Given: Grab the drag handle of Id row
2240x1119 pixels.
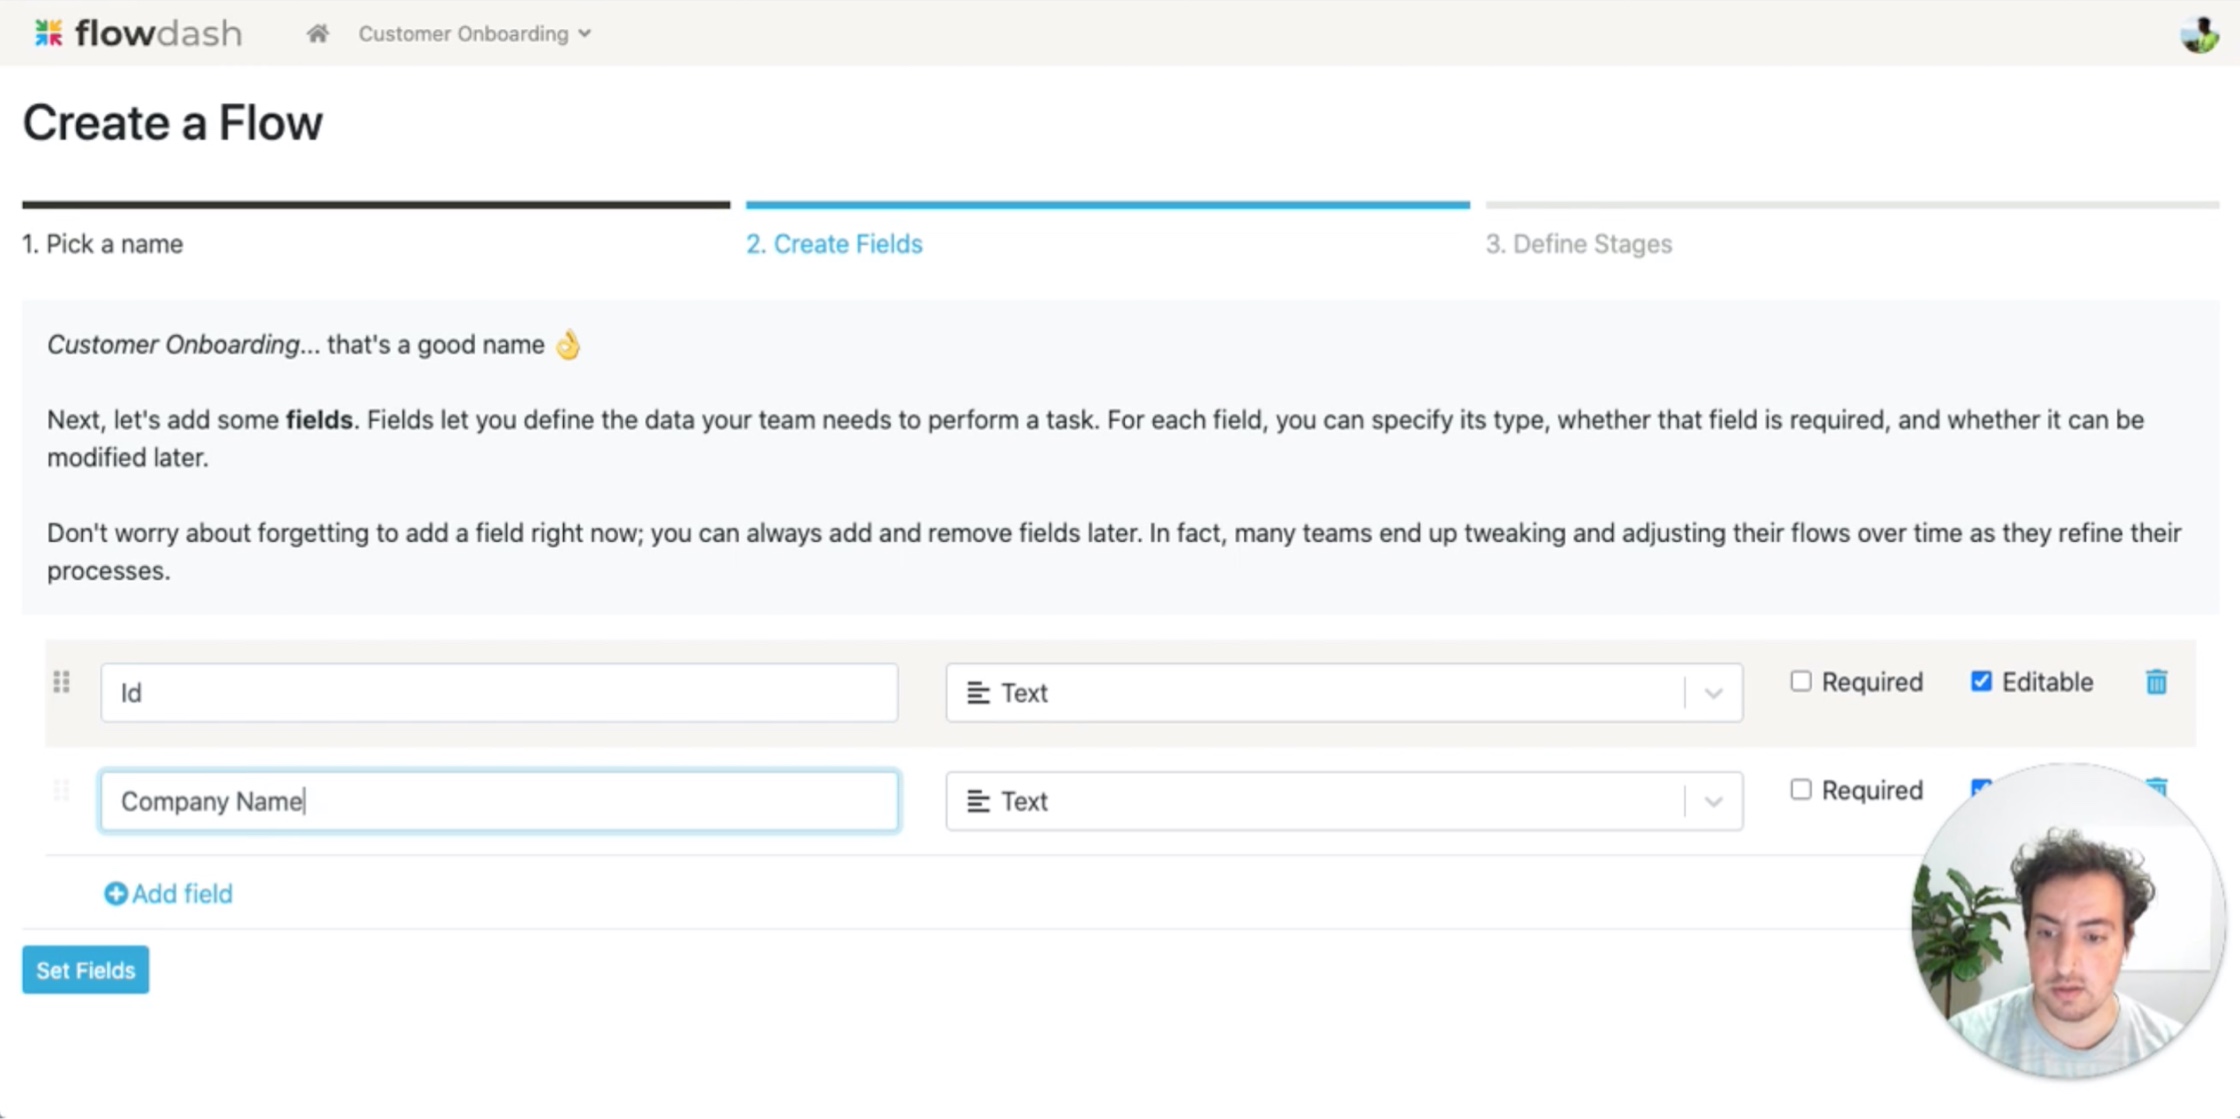Looking at the screenshot, I should click(x=62, y=682).
